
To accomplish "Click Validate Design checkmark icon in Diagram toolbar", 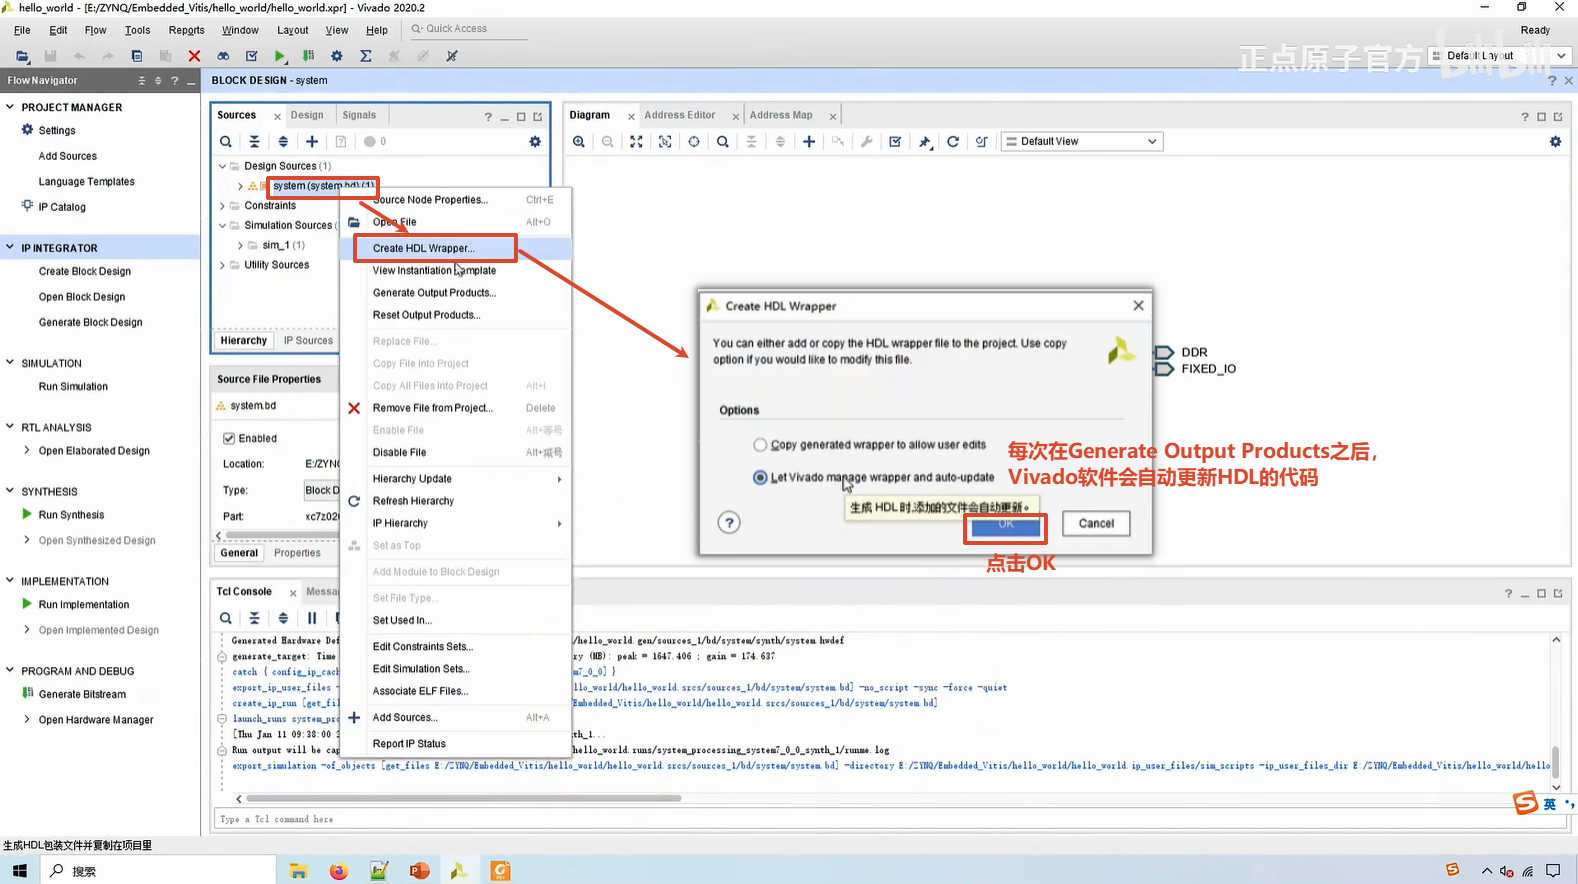I will click(x=895, y=142).
